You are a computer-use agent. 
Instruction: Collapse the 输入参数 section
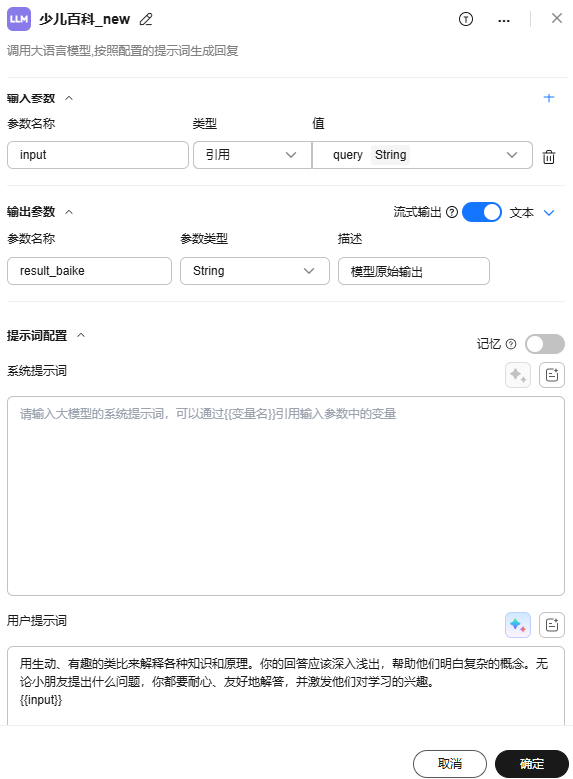point(69,98)
